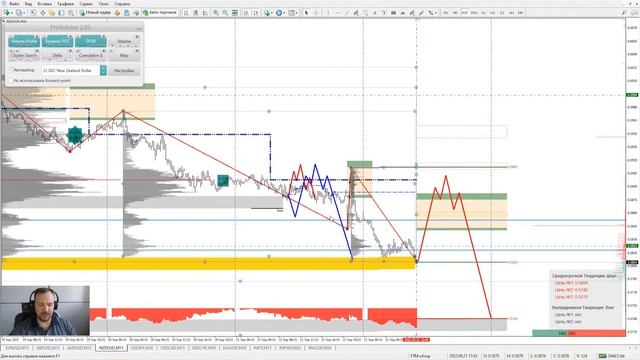
Task: Click the New Chart toolbar icon
Action: 7,13
